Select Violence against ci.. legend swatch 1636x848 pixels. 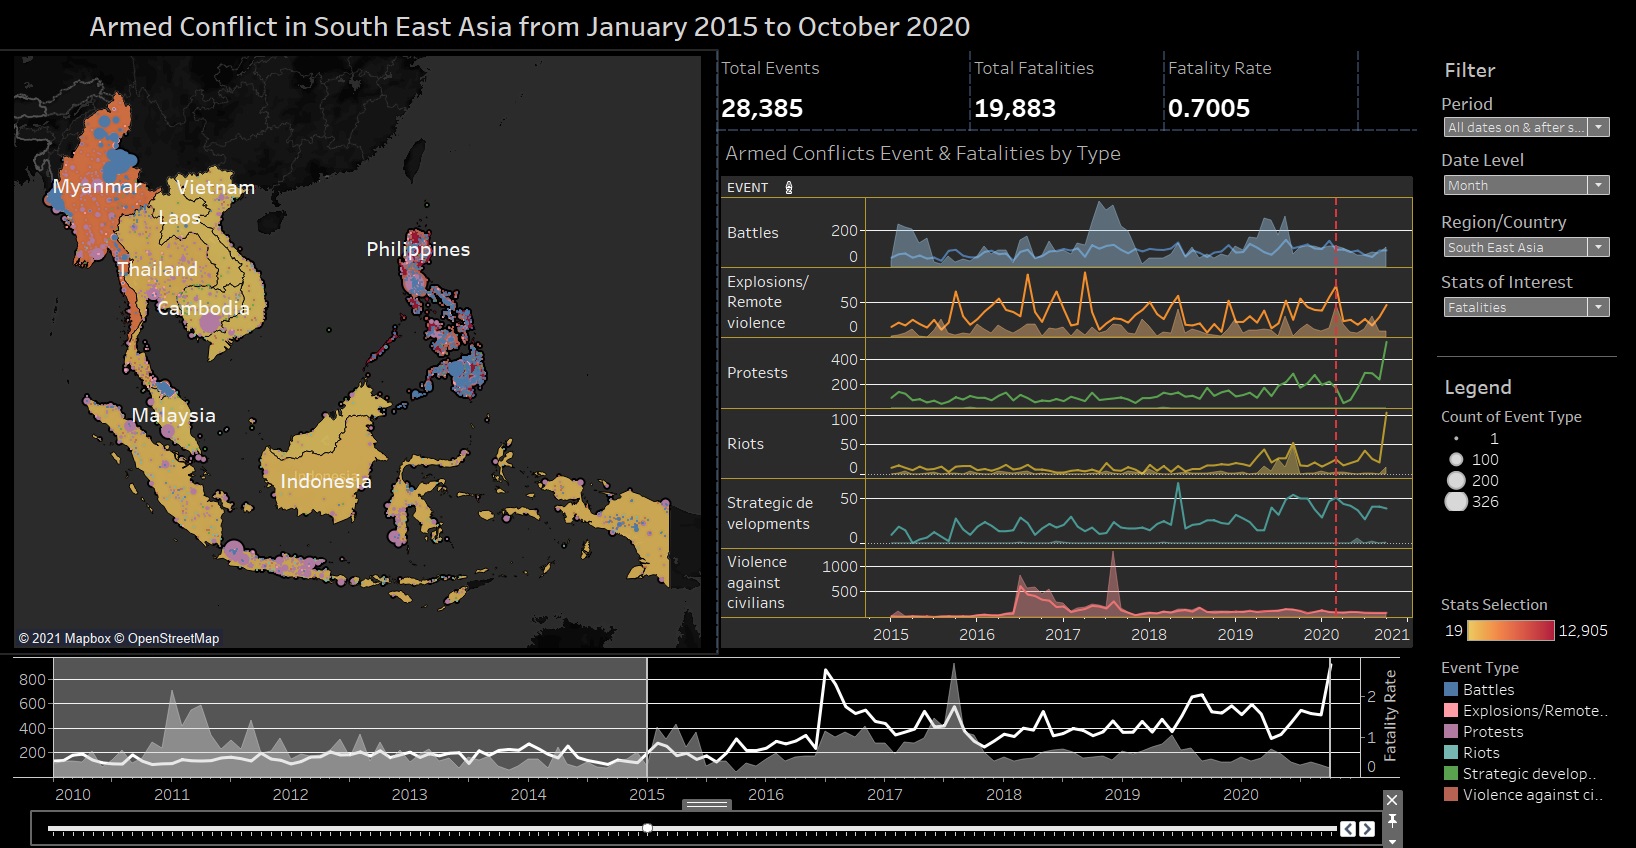[1451, 794]
